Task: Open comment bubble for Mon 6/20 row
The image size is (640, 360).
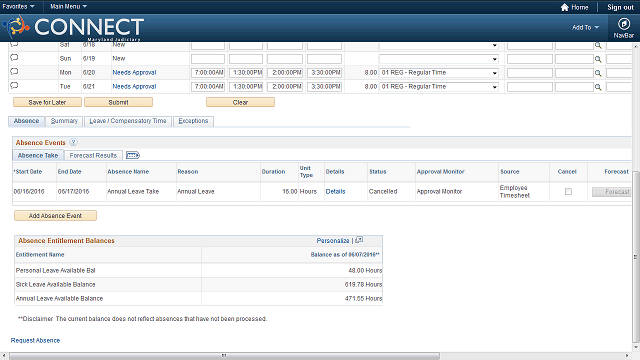Action: point(14,72)
